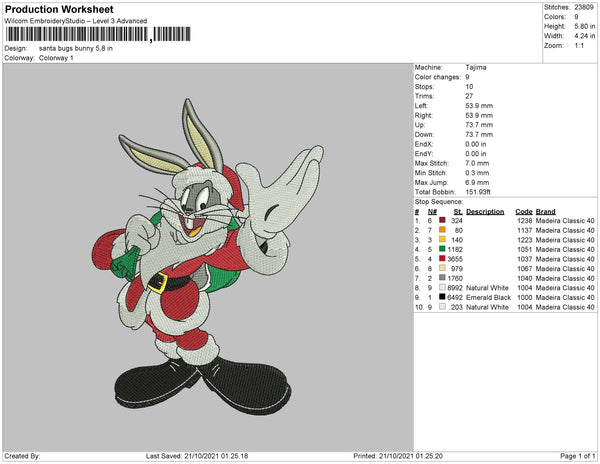Click the barcode in the header
The image size is (600, 464).
pos(98,34)
